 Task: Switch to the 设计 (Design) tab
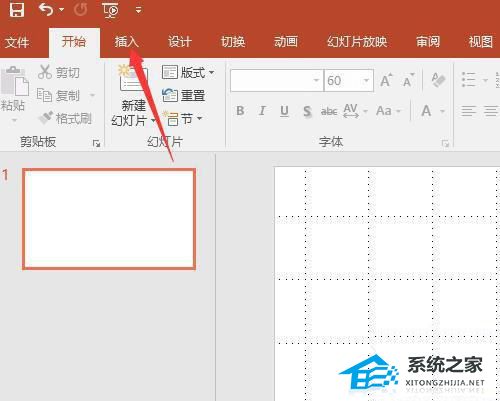[x=180, y=42]
